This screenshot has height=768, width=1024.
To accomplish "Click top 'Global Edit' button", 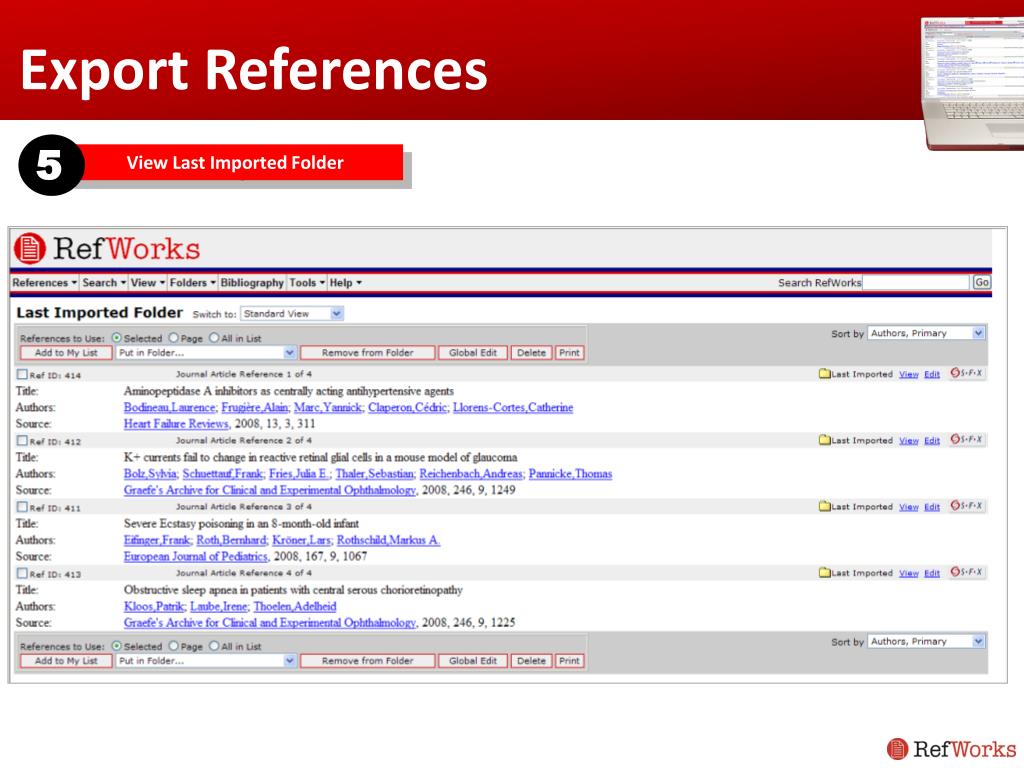I will click(473, 353).
